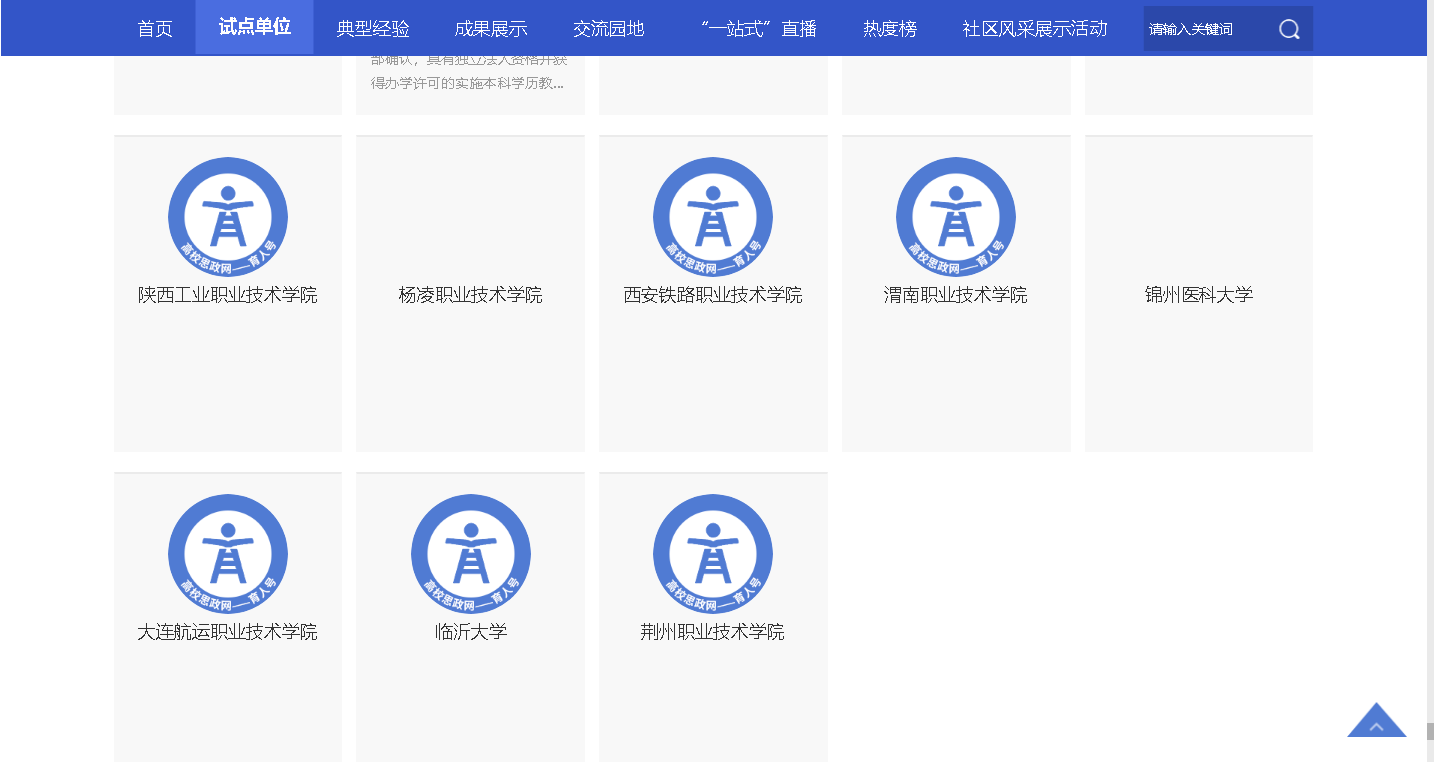The image size is (1434, 762).
Task: Select the 试点单位 navigation tab
Action: (x=255, y=27)
